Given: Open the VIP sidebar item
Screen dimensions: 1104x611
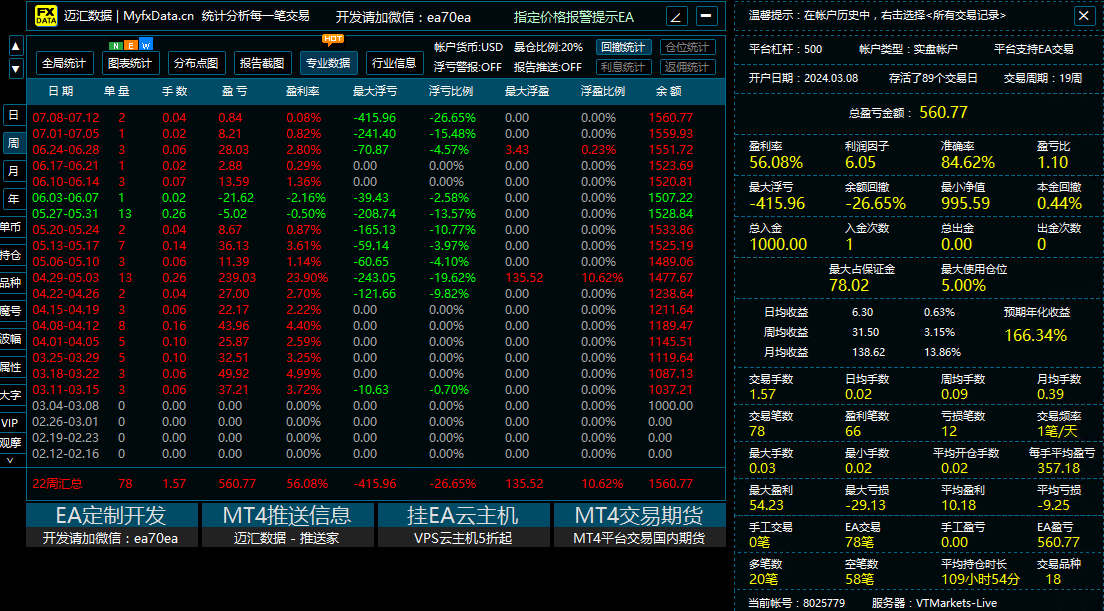Looking at the screenshot, I should pos(10,423).
